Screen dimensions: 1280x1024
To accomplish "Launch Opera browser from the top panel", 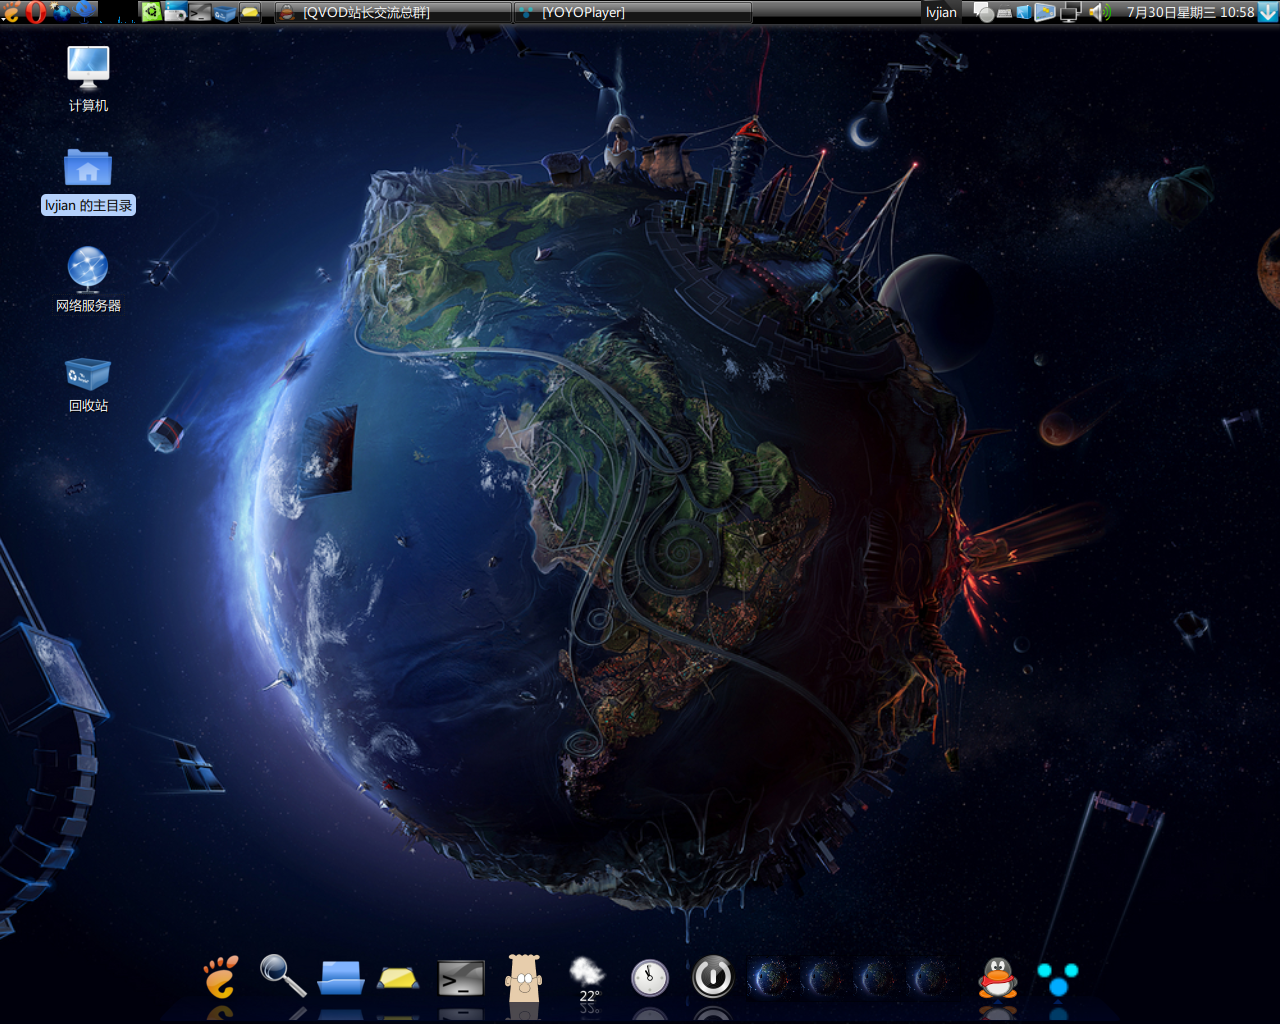I will coord(36,12).
